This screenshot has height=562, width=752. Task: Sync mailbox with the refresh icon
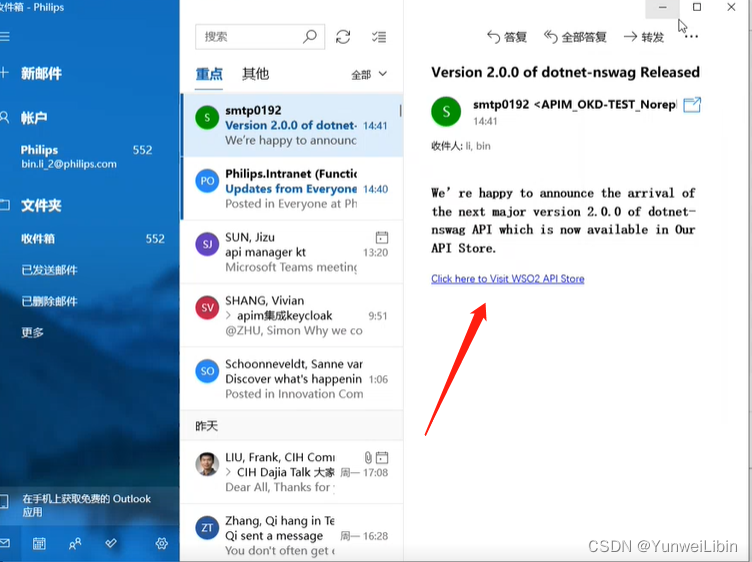pos(343,37)
